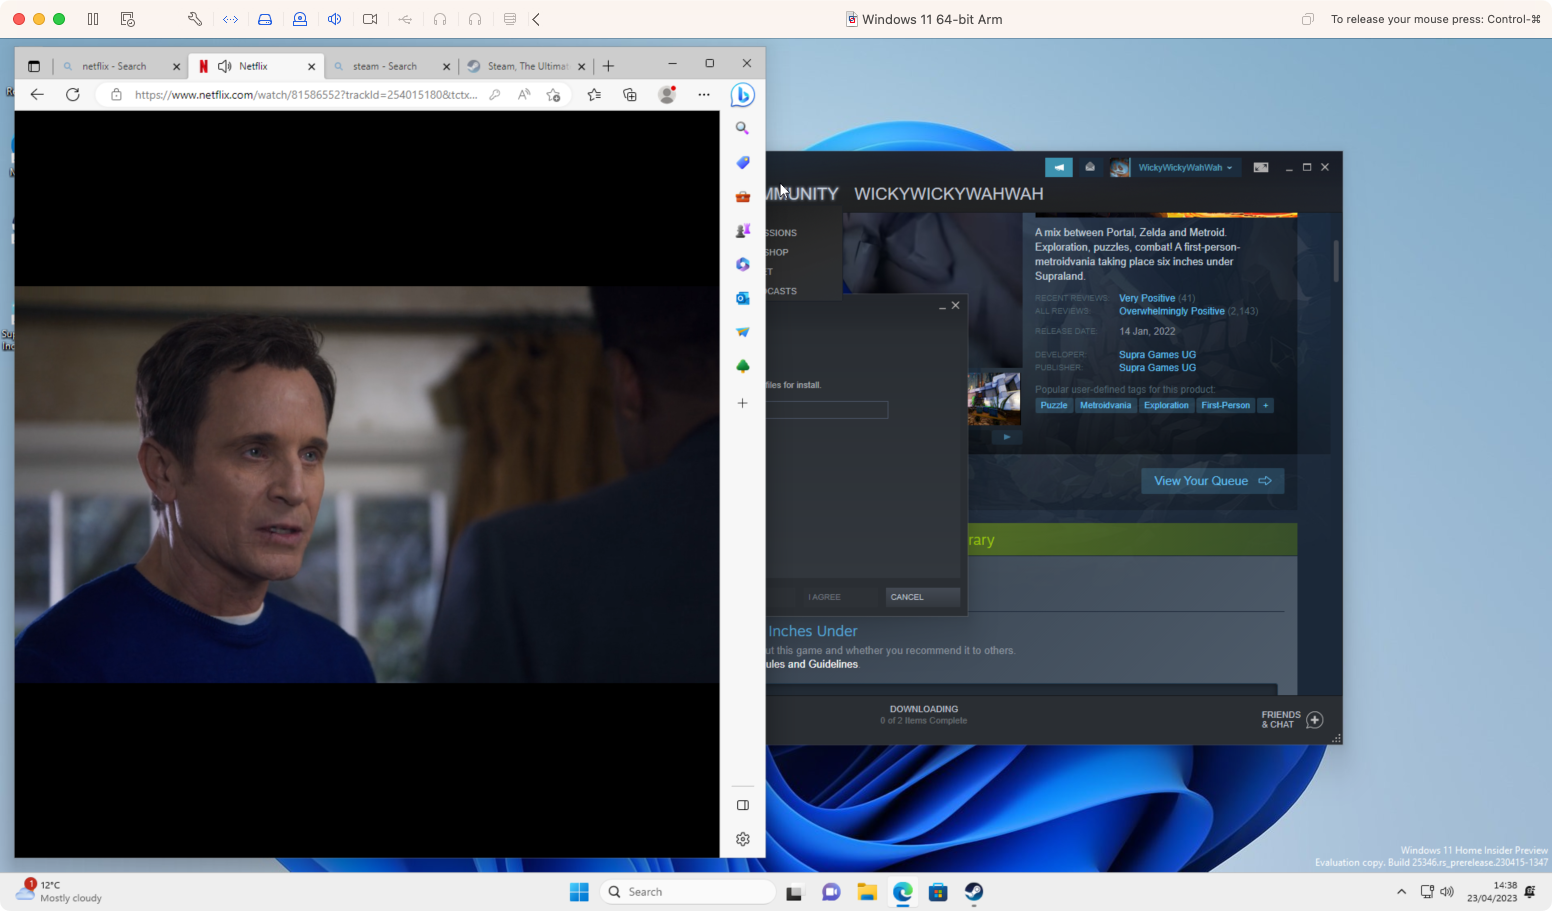Open Edge Favorites list
The width and height of the screenshot is (1552, 911).
click(x=595, y=94)
